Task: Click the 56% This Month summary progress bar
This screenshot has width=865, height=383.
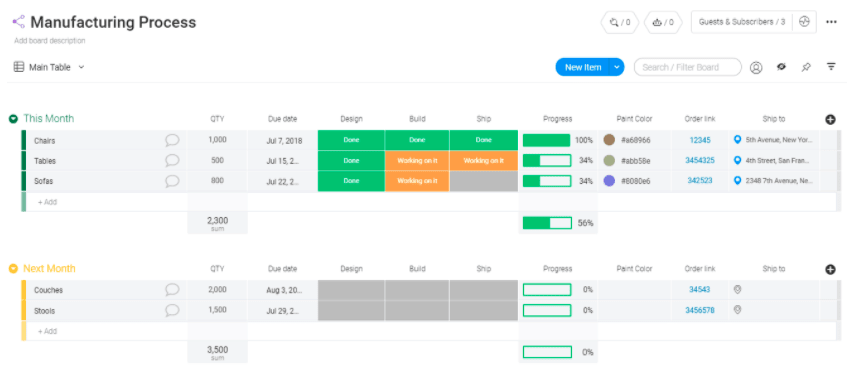Action: point(547,223)
